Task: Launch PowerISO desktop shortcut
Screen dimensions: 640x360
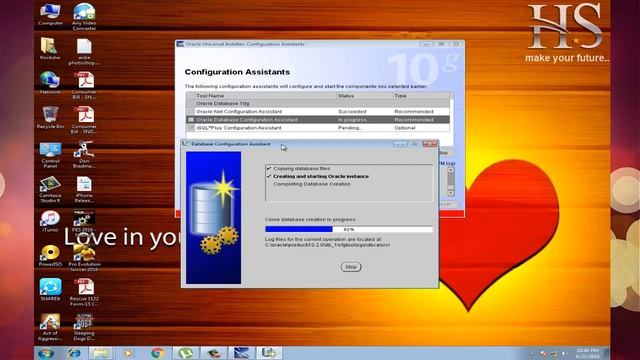Action: (x=50, y=256)
